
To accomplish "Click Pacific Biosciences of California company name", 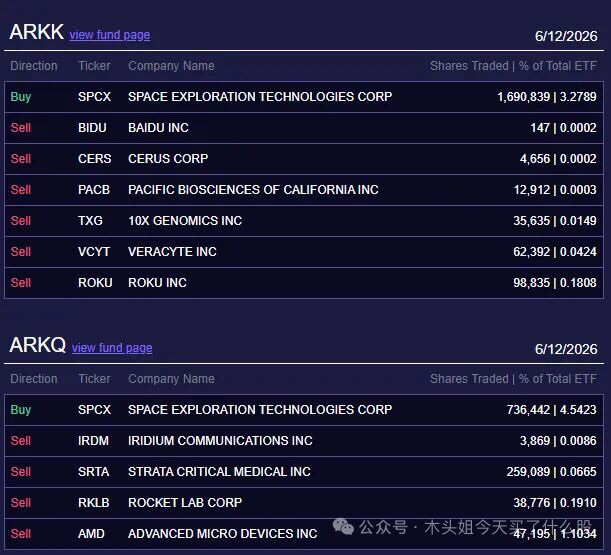I will [253, 190].
